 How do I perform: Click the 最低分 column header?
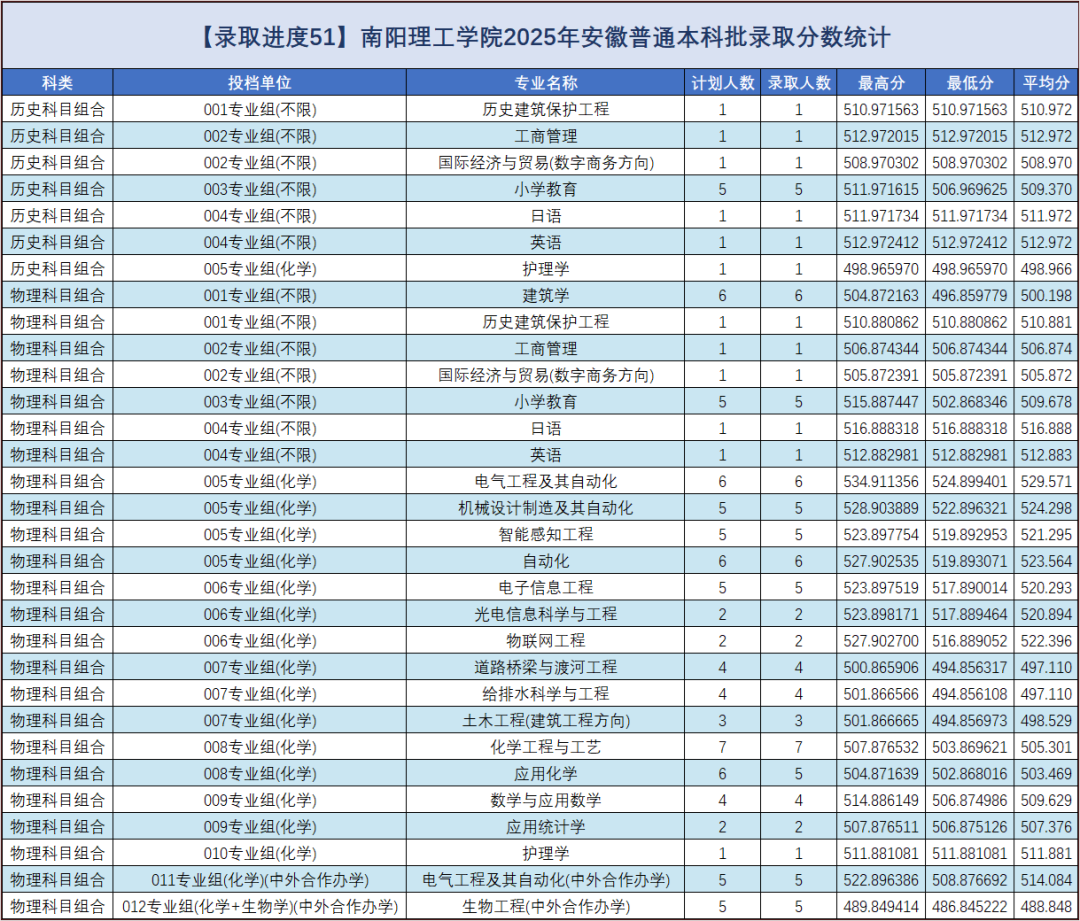(x=970, y=83)
